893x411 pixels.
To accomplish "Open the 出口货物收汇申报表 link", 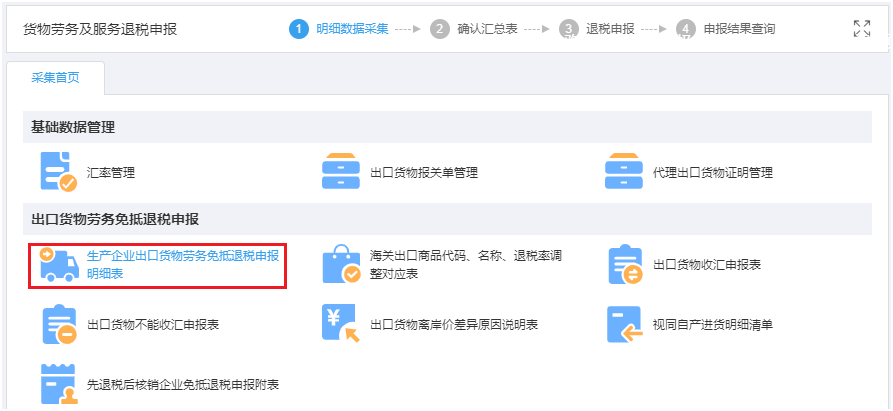I will [x=707, y=265].
